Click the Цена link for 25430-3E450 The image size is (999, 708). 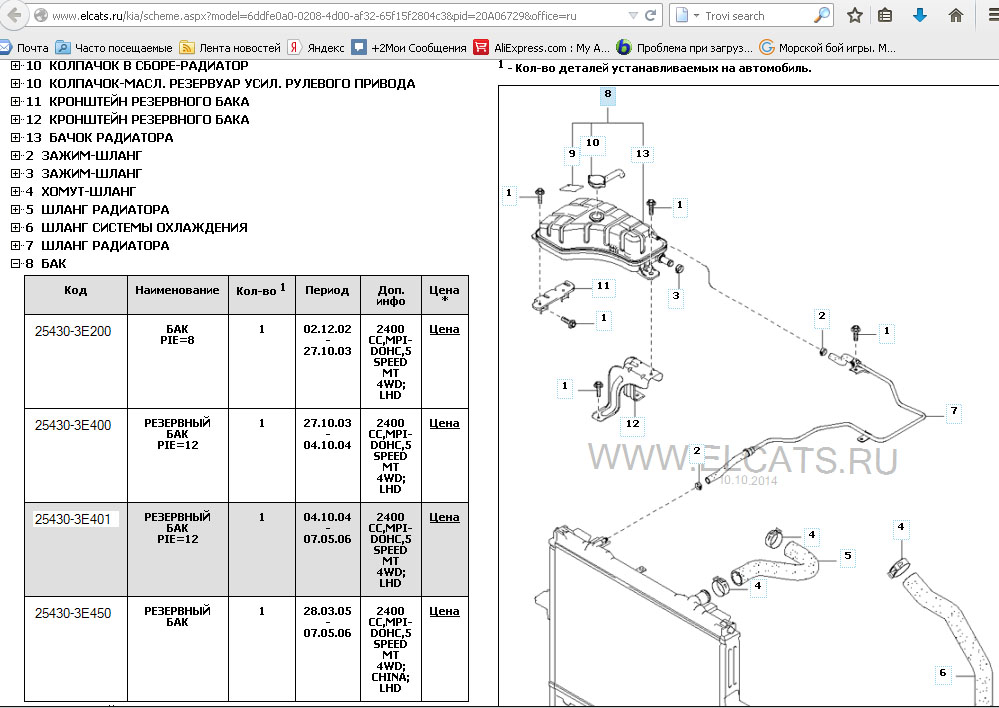pyautogui.click(x=444, y=611)
